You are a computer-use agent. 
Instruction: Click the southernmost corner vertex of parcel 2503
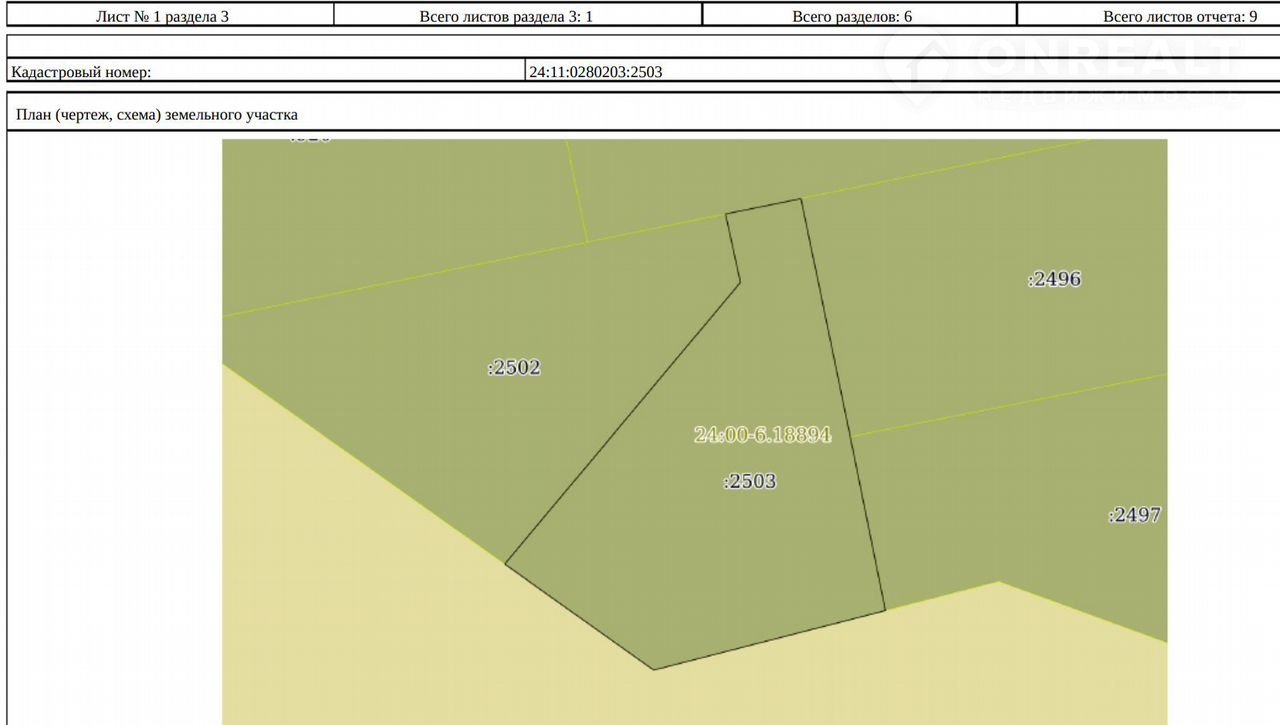(x=654, y=669)
